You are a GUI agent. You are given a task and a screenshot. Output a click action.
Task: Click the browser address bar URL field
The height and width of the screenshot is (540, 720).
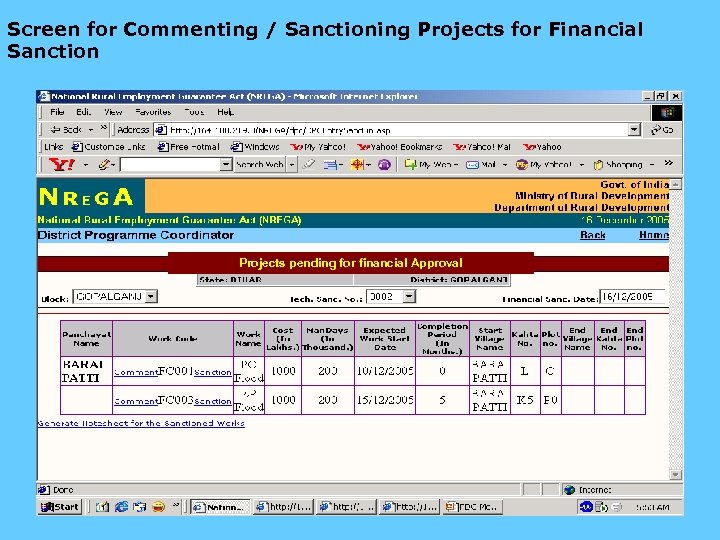(391, 130)
